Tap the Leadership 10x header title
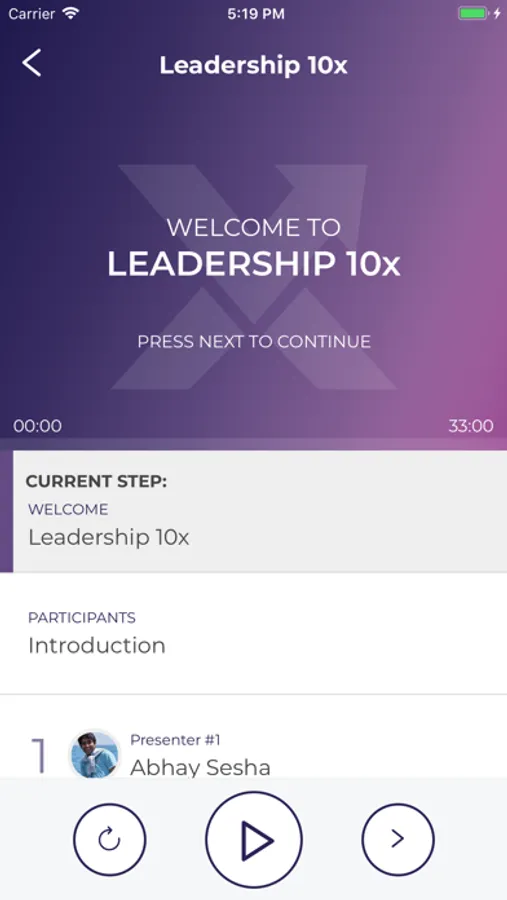 253,65
